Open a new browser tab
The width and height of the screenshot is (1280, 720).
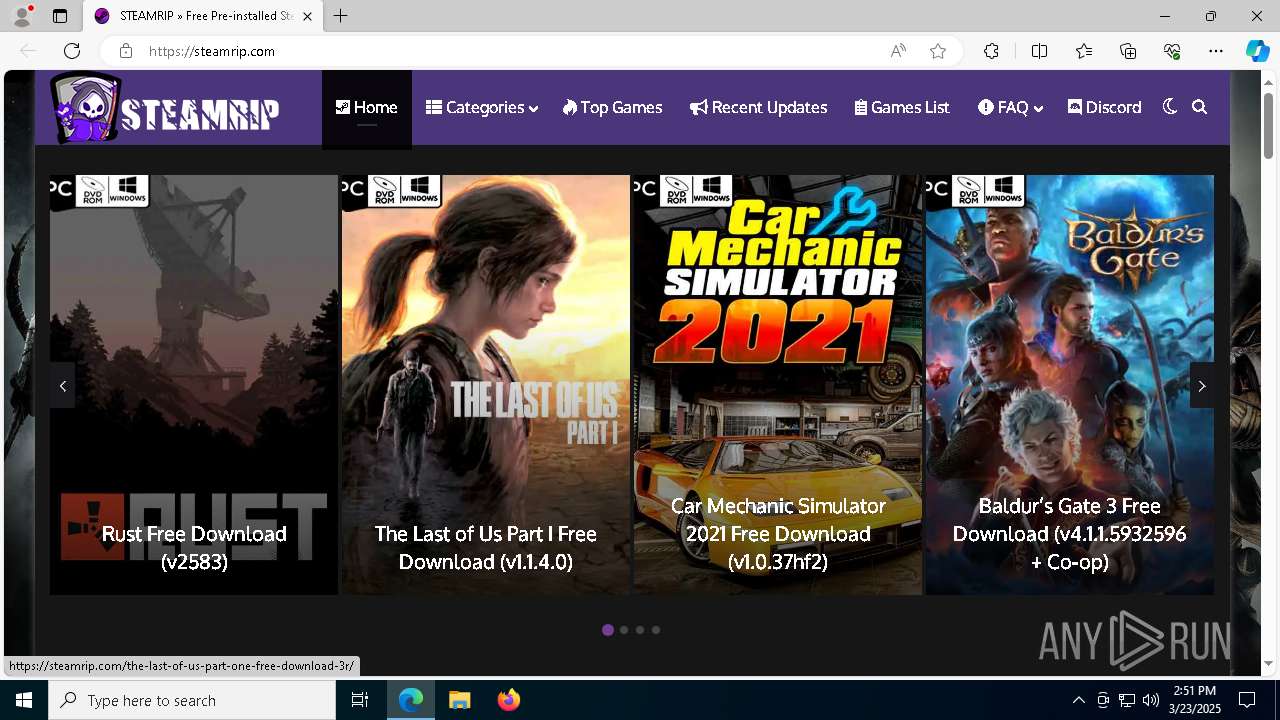click(x=341, y=16)
